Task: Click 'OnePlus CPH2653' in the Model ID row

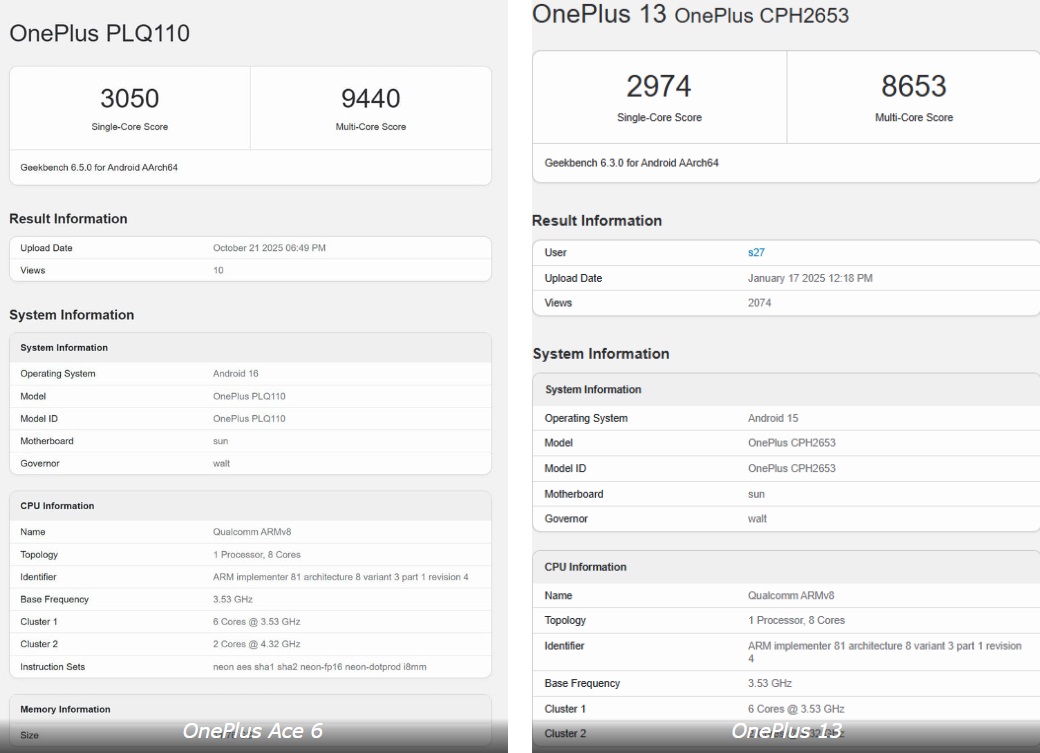Action: tap(791, 468)
